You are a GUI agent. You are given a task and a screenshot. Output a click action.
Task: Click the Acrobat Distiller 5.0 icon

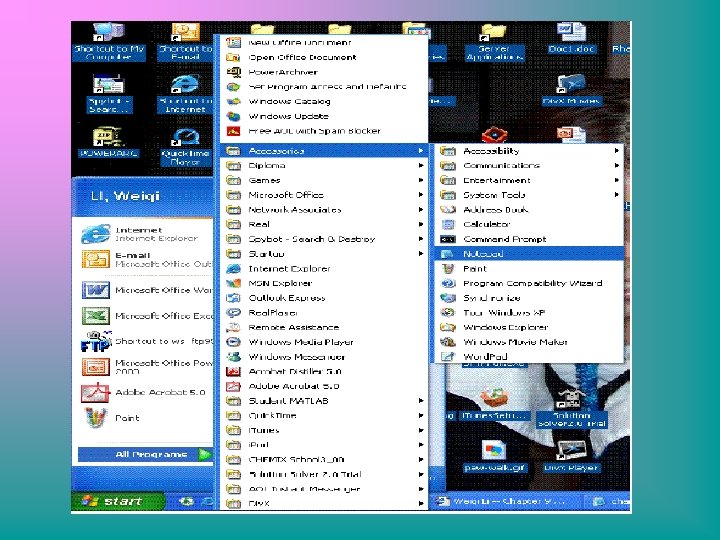coord(234,371)
